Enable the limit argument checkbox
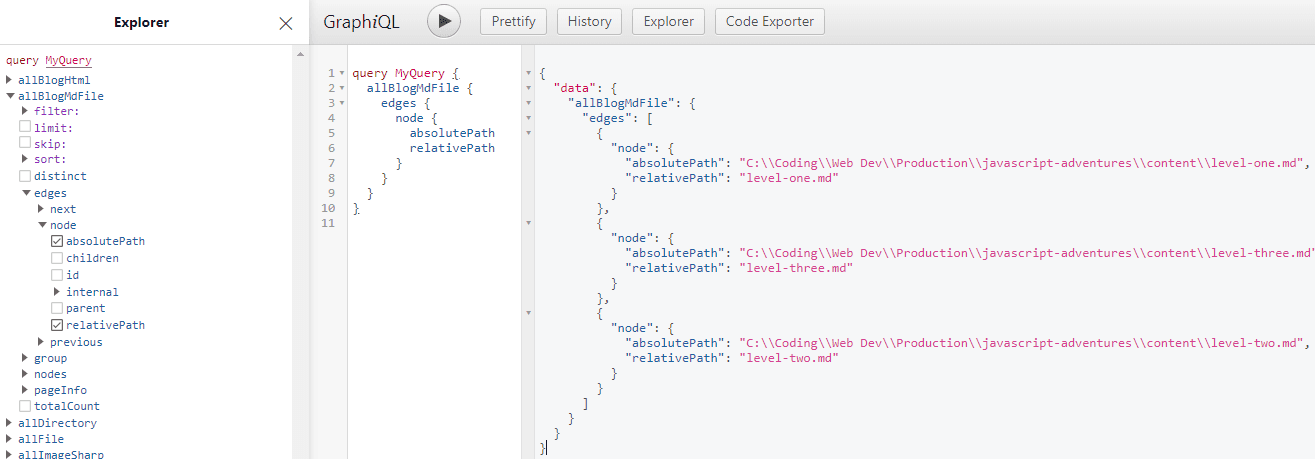This screenshot has width=1315, height=459. pos(25,127)
